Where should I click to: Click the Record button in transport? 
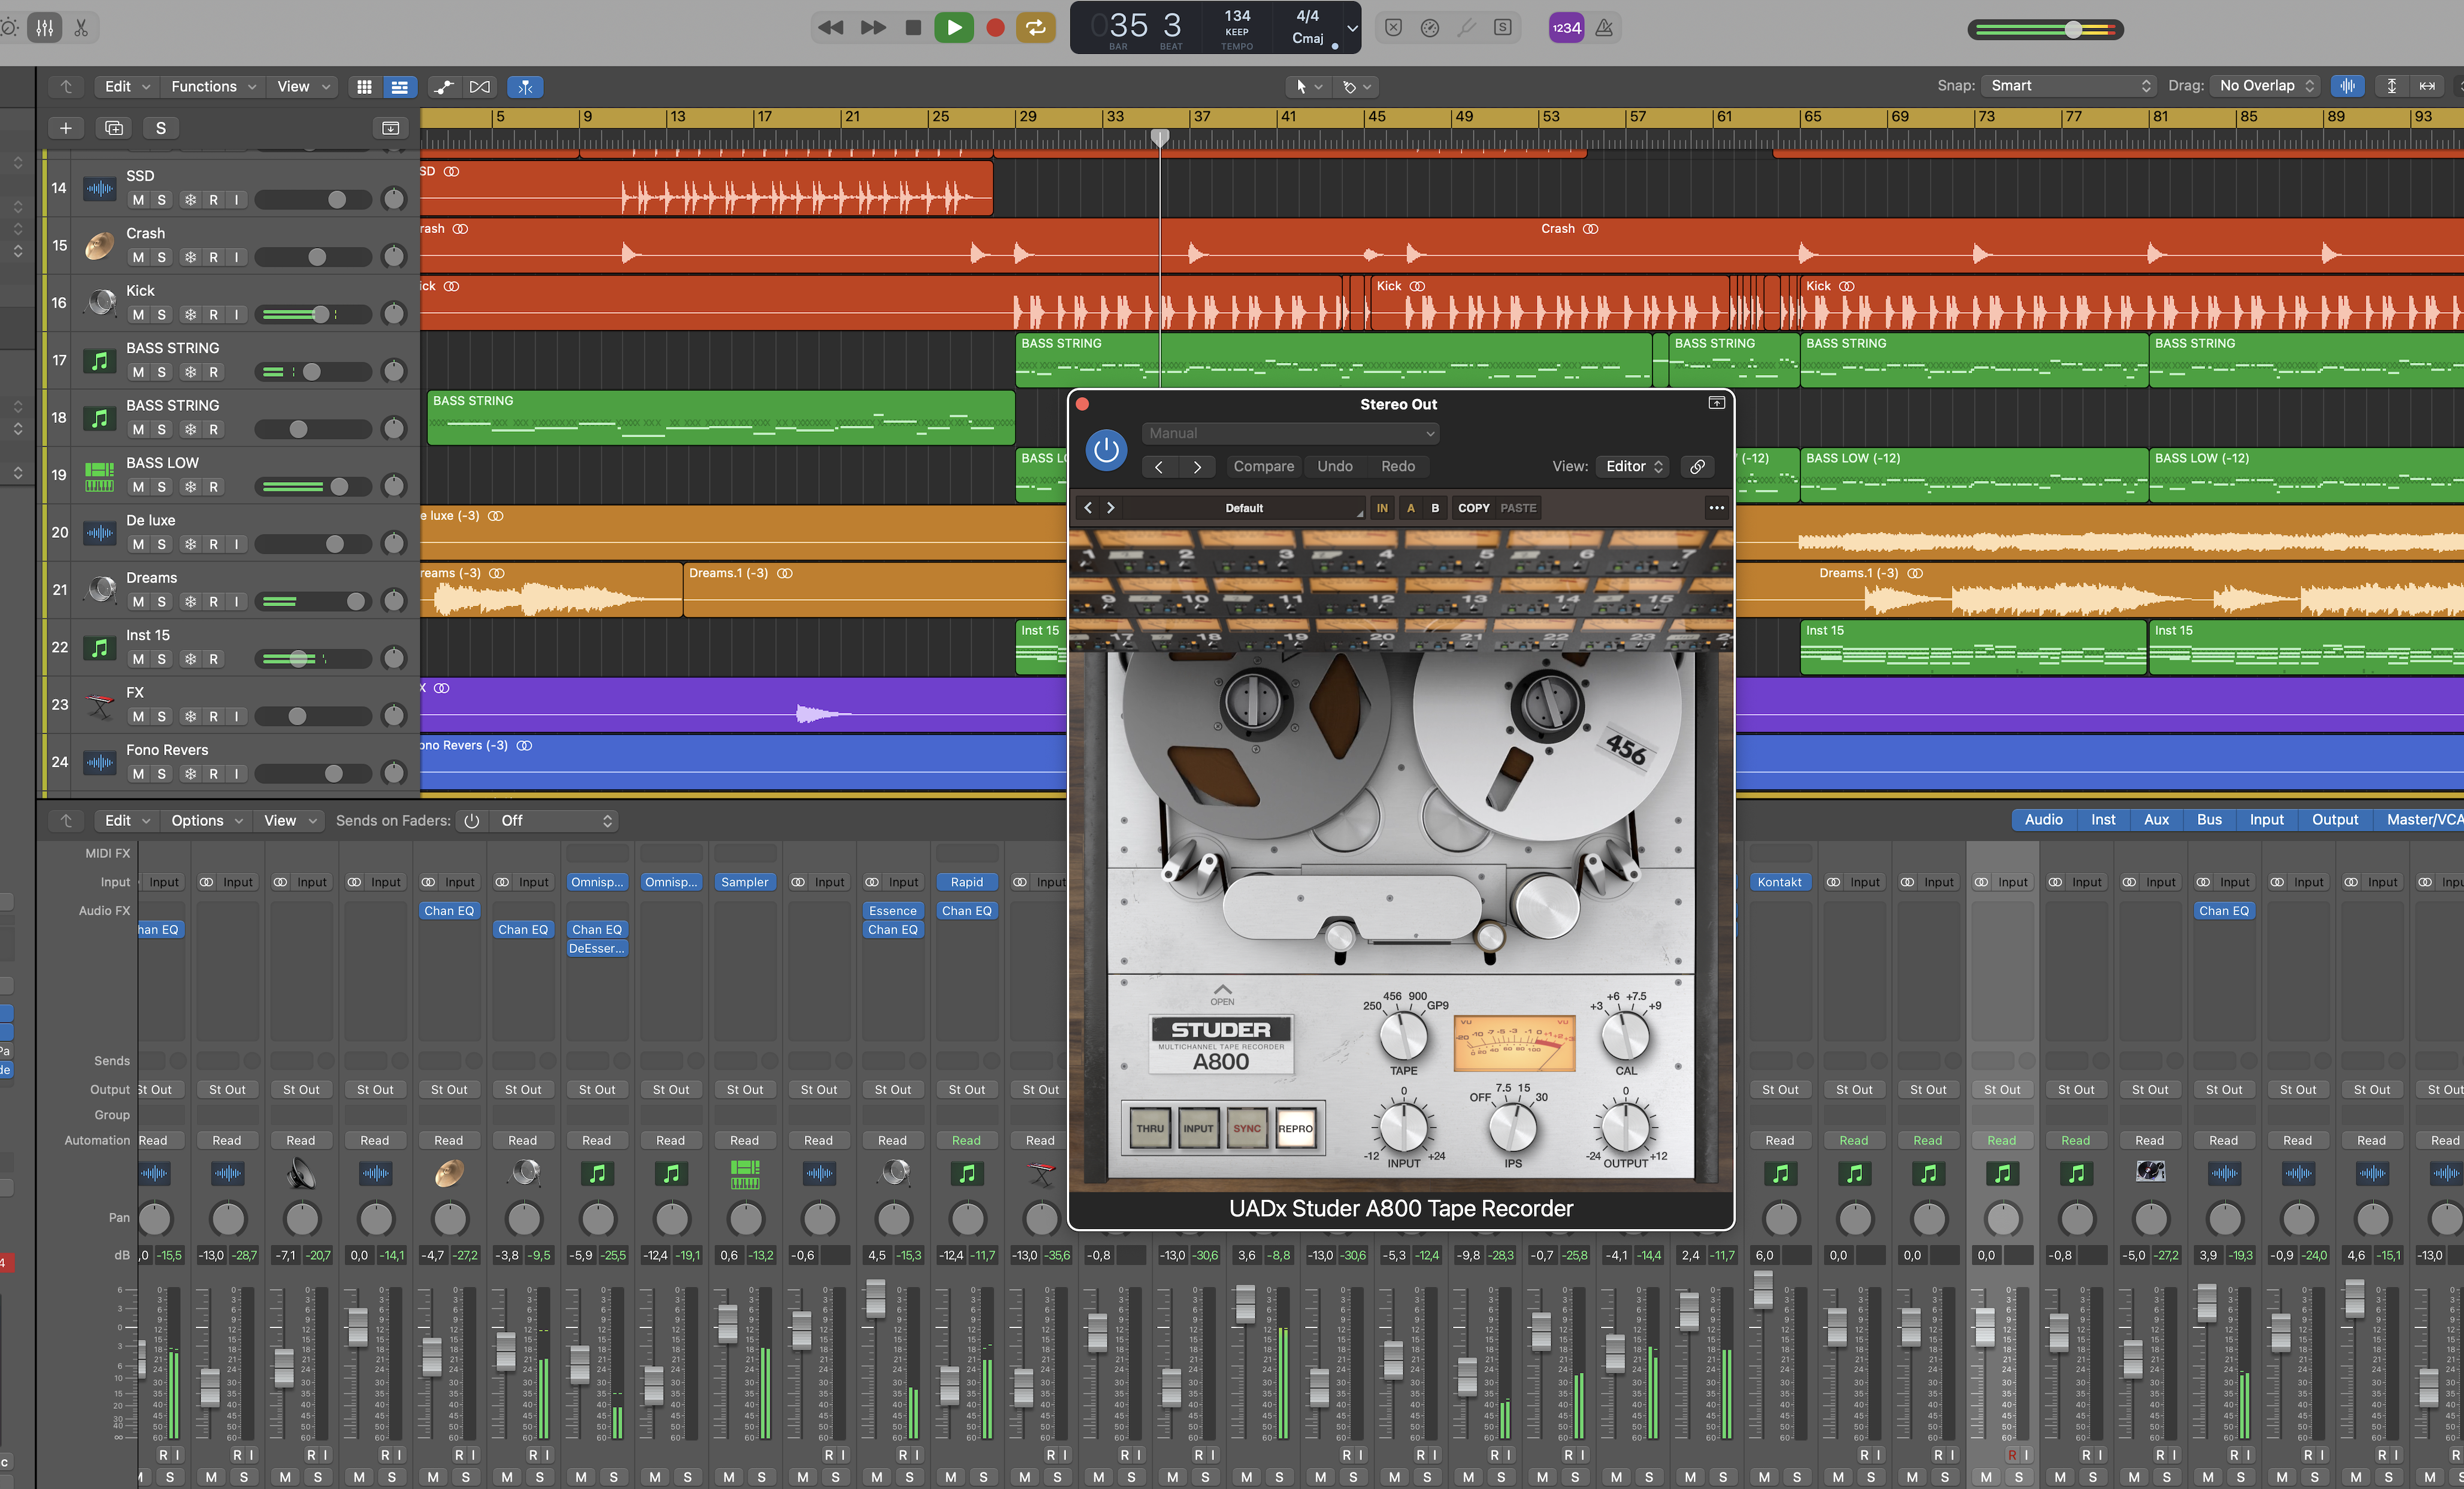pyautogui.click(x=995, y=28)
